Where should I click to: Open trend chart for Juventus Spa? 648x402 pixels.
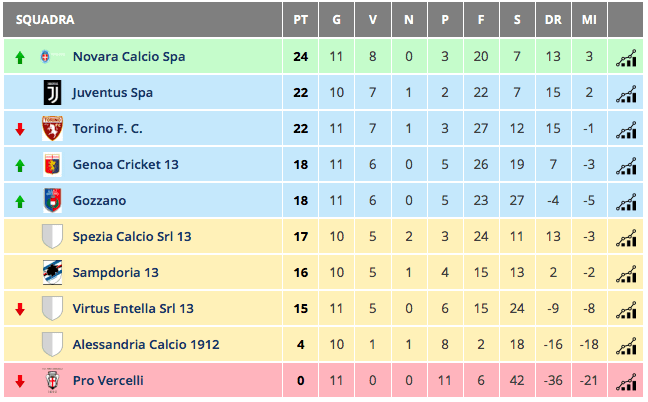626,93
